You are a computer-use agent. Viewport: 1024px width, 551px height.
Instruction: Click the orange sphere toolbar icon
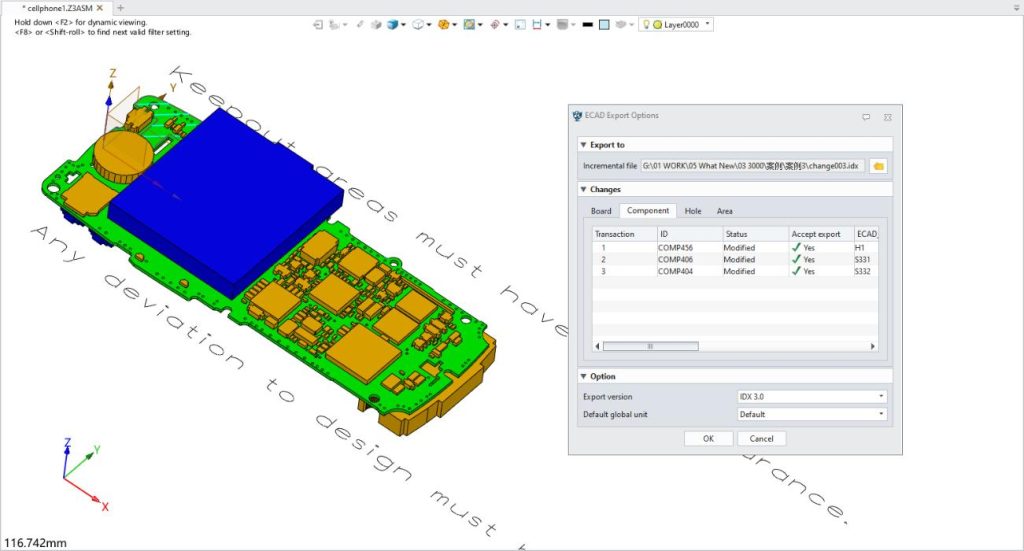(443, 24)
